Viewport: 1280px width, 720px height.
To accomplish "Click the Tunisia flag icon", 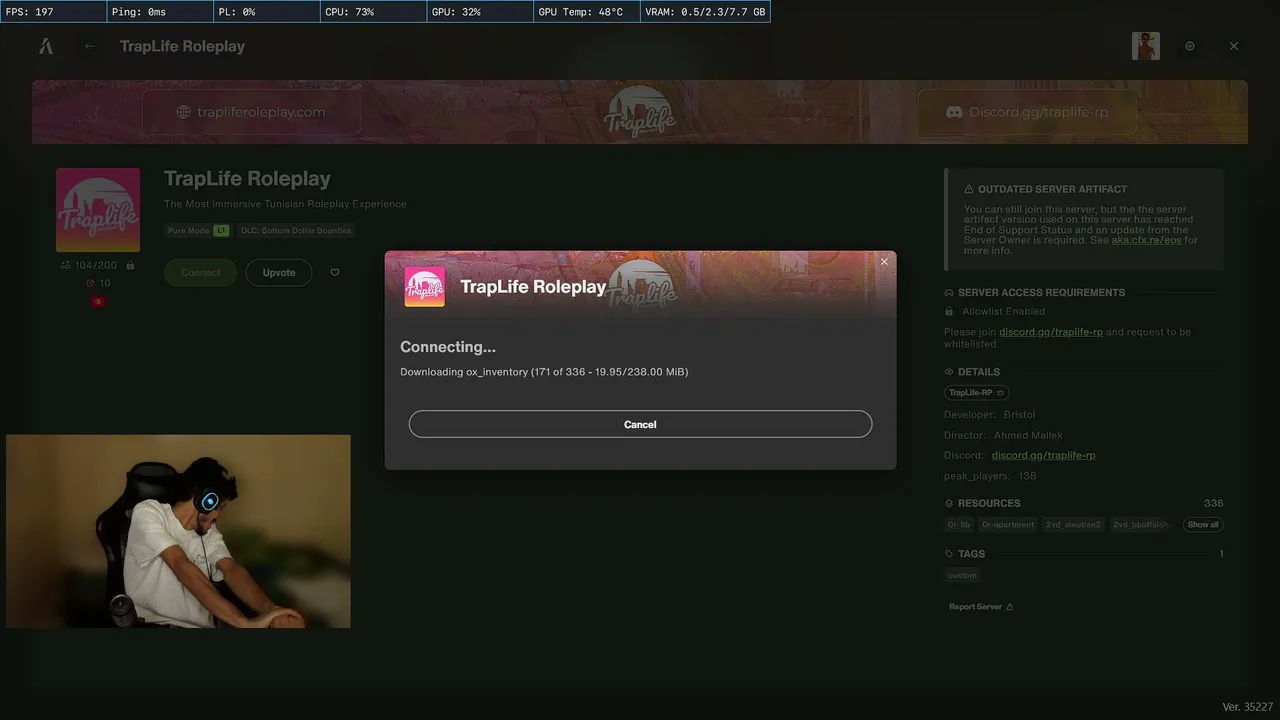I will coord(98,301).
